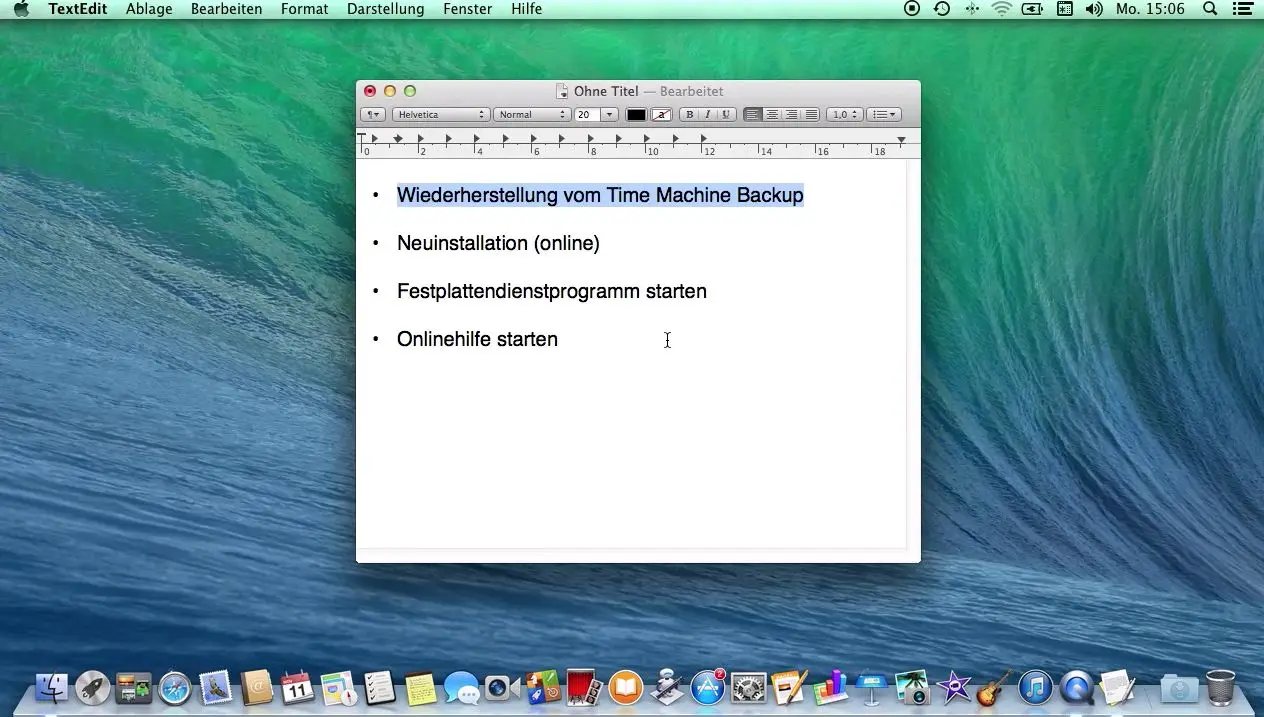Click the clock showing Mo. 15:06
1264x717 pixels.
(x=1150, y=9)
